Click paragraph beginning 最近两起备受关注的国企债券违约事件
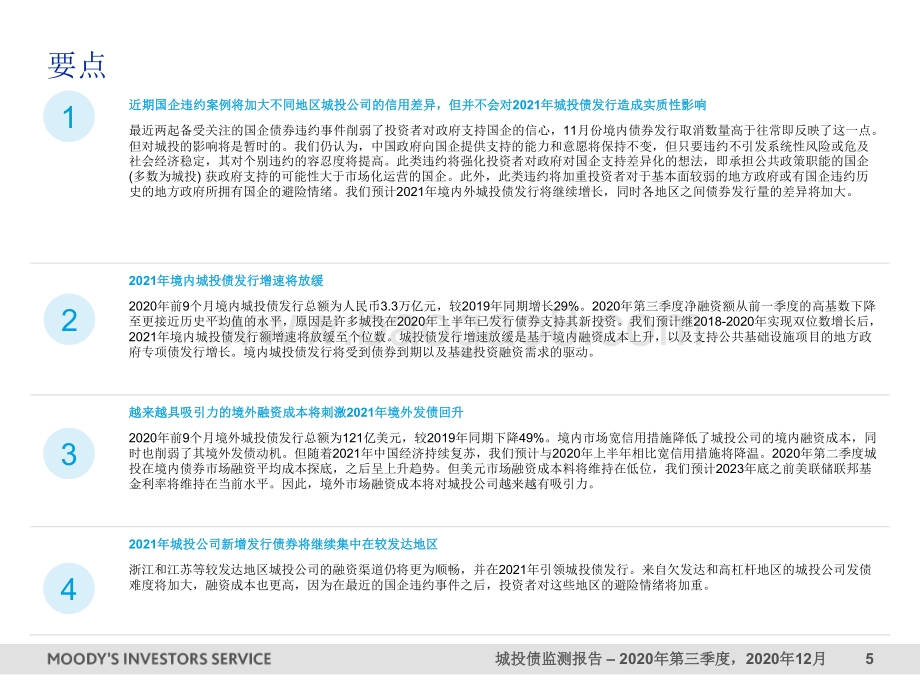 [x=503, y=161]
